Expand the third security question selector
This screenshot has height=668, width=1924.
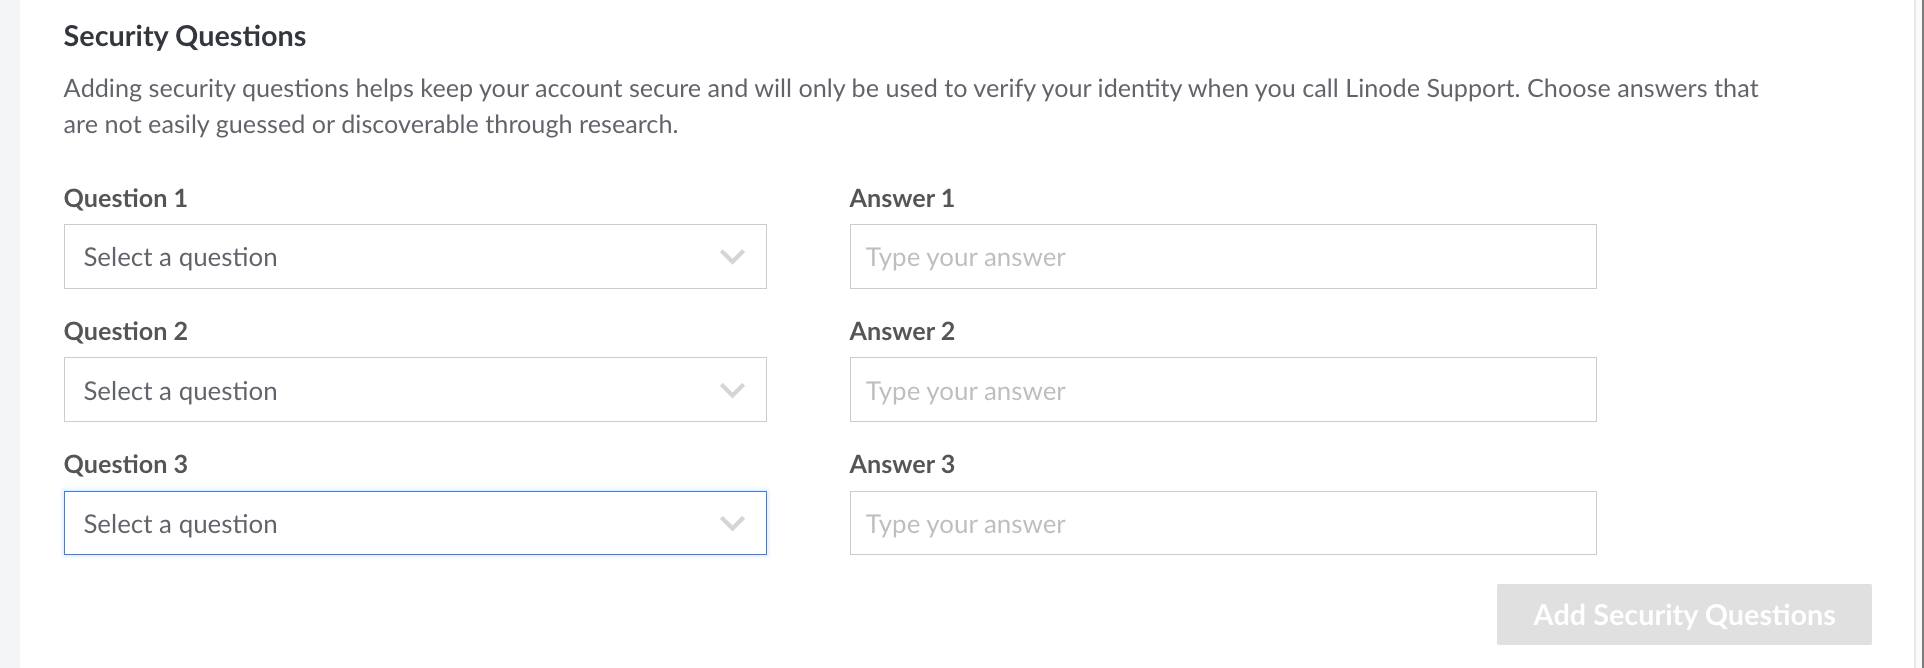coord(415,523)
